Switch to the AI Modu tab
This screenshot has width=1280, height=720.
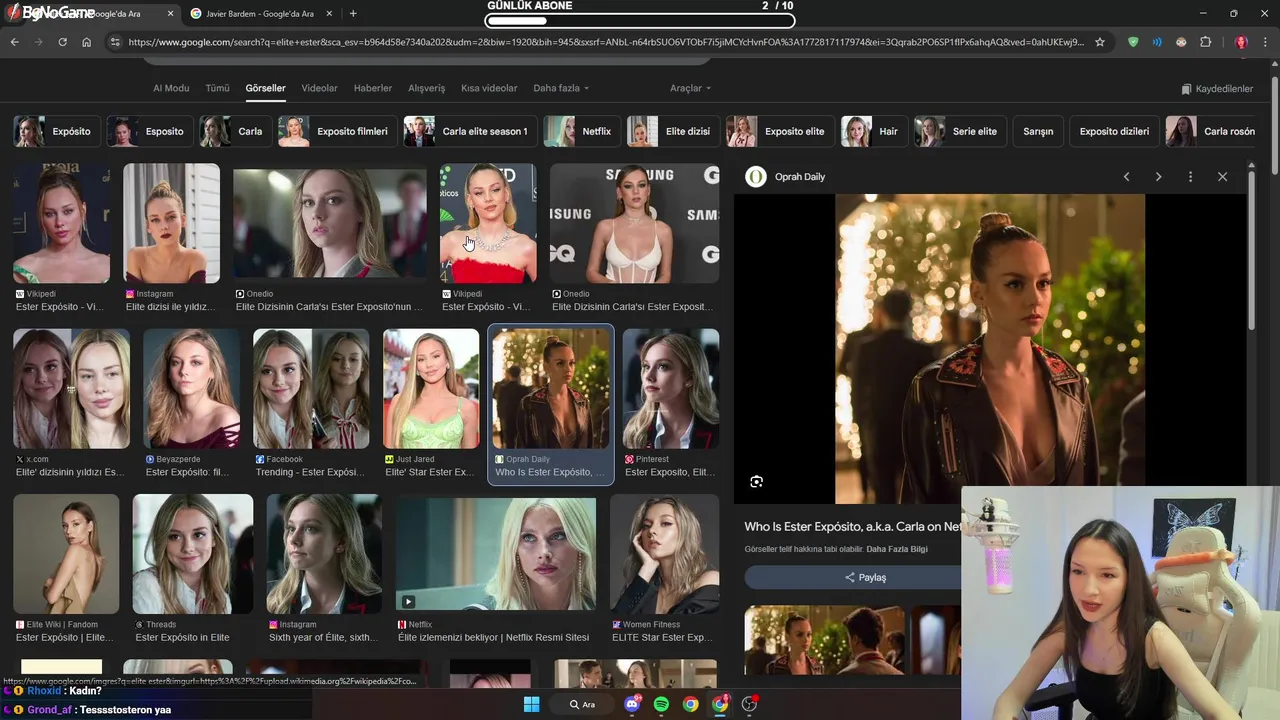tap(171, 88)
